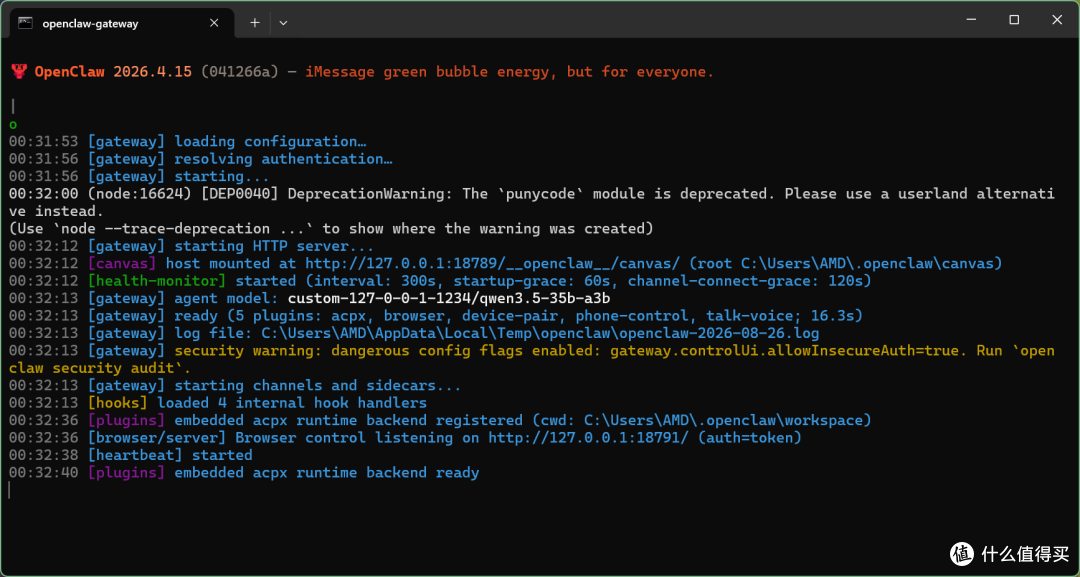Screen dimensions: 1080x577
Task: Click the [browser/server] tag
Action: point(157,438)
